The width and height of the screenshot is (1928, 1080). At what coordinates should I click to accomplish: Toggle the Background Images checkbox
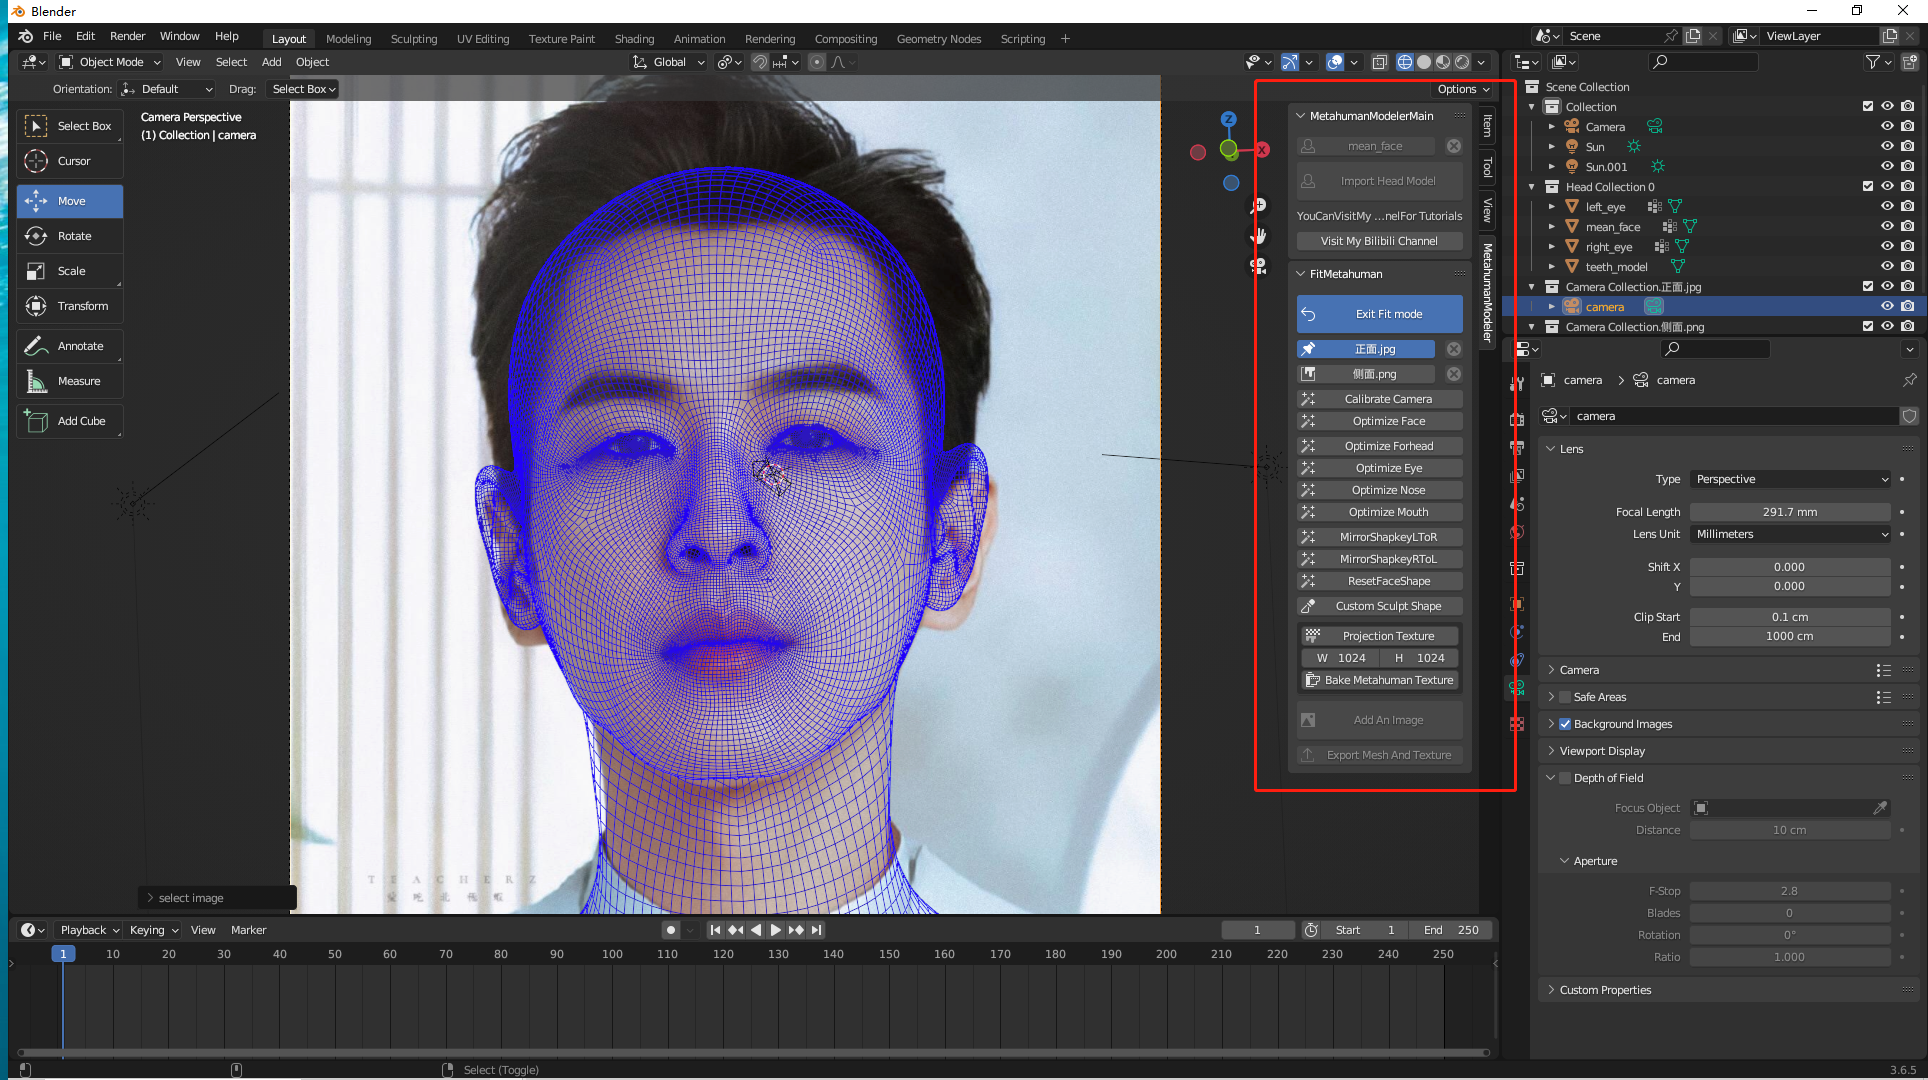(x=1565, y=724)
